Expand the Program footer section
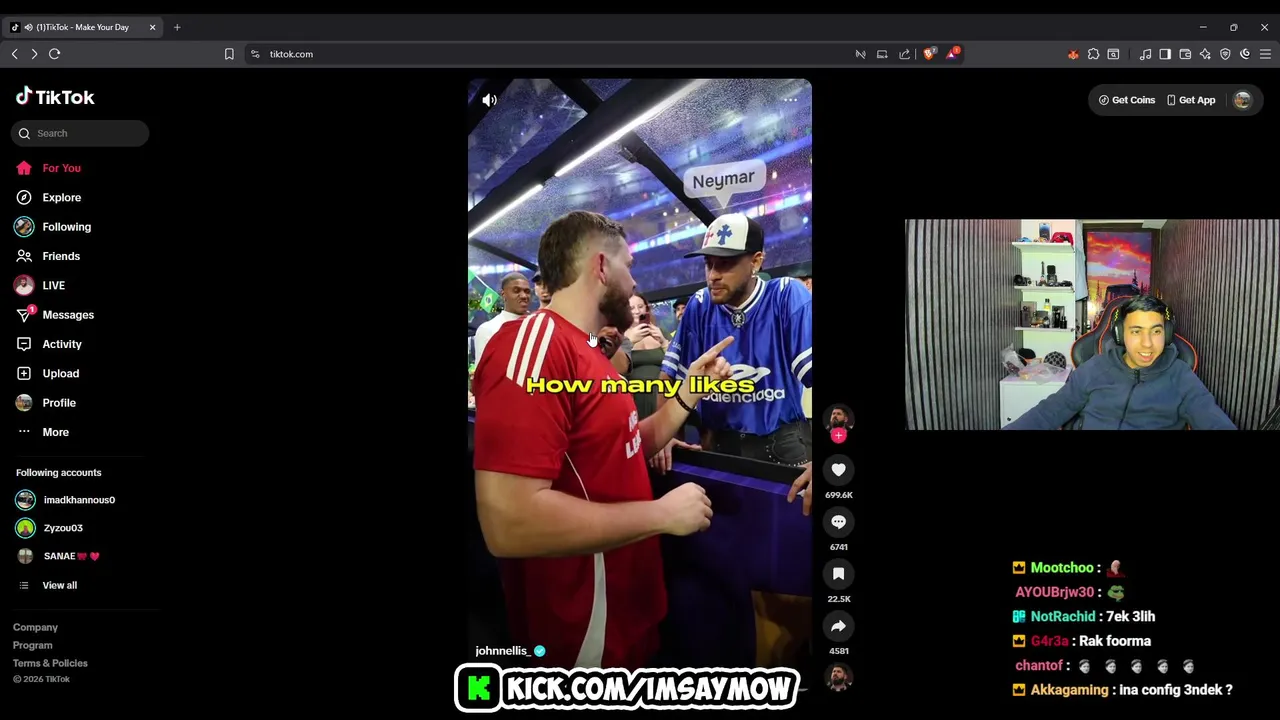 [32, 645]
